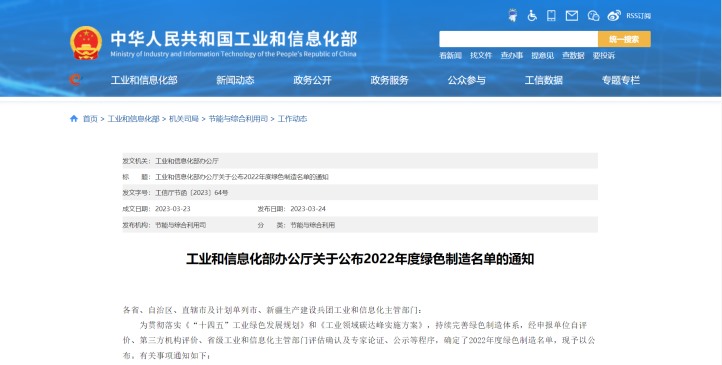The image size is (722, 365).
Task: Click the home icon in breadcrumb
Action: coord(74,119)
